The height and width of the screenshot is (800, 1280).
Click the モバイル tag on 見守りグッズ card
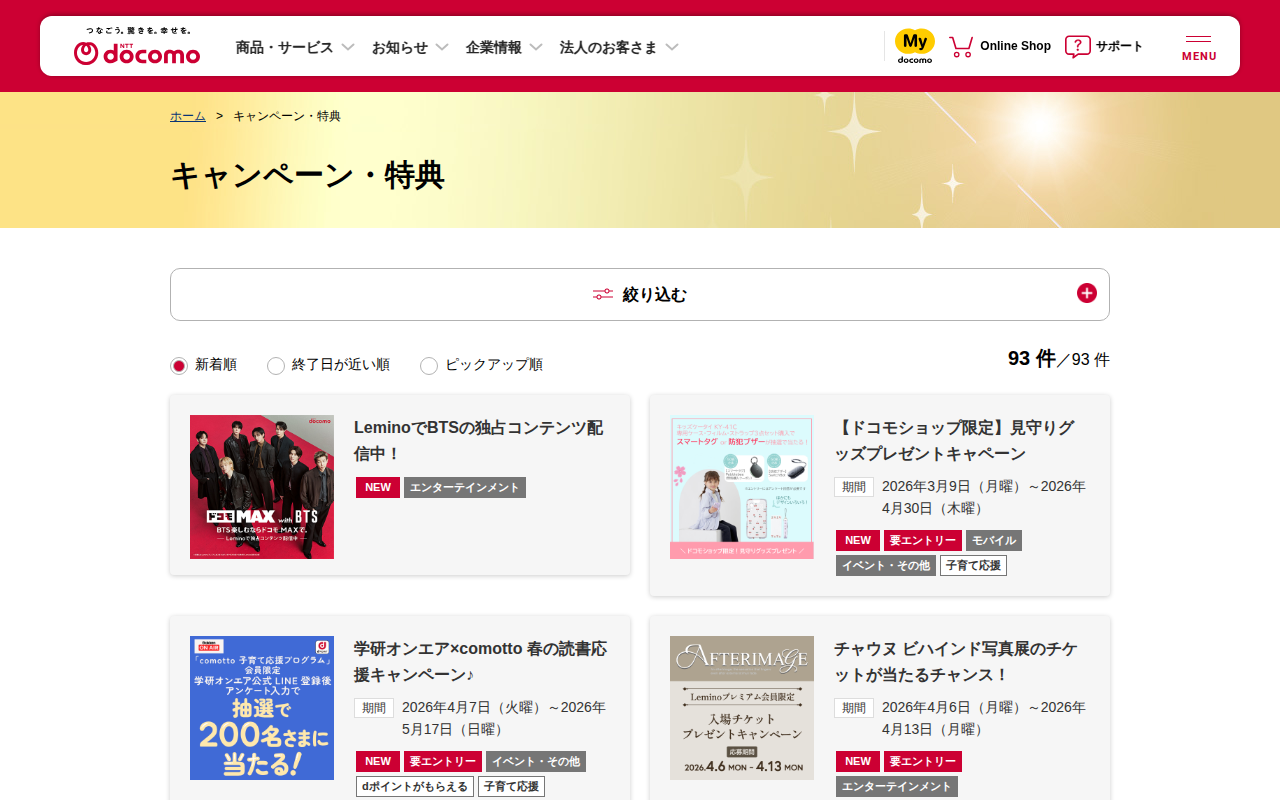994,541
